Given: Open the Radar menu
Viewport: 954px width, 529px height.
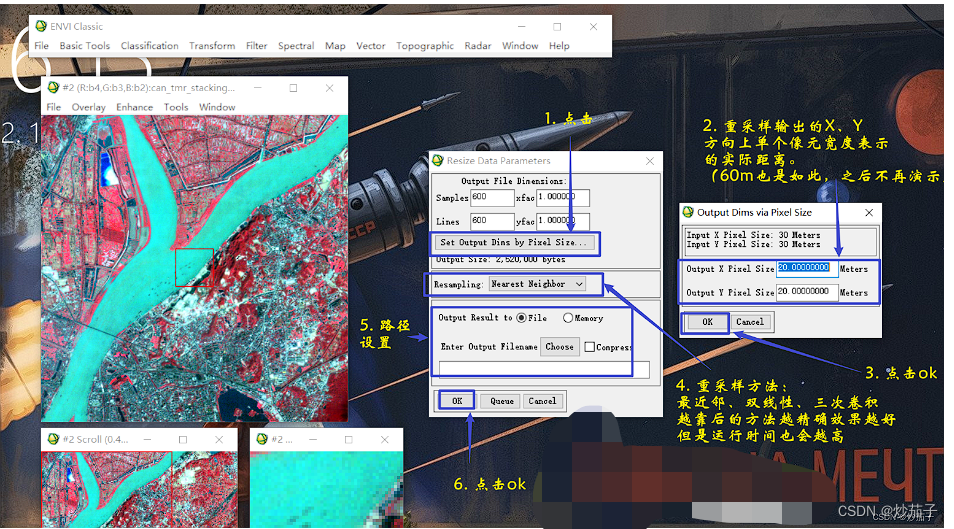Looking at the screenshot, I should (x=478, y=46).
